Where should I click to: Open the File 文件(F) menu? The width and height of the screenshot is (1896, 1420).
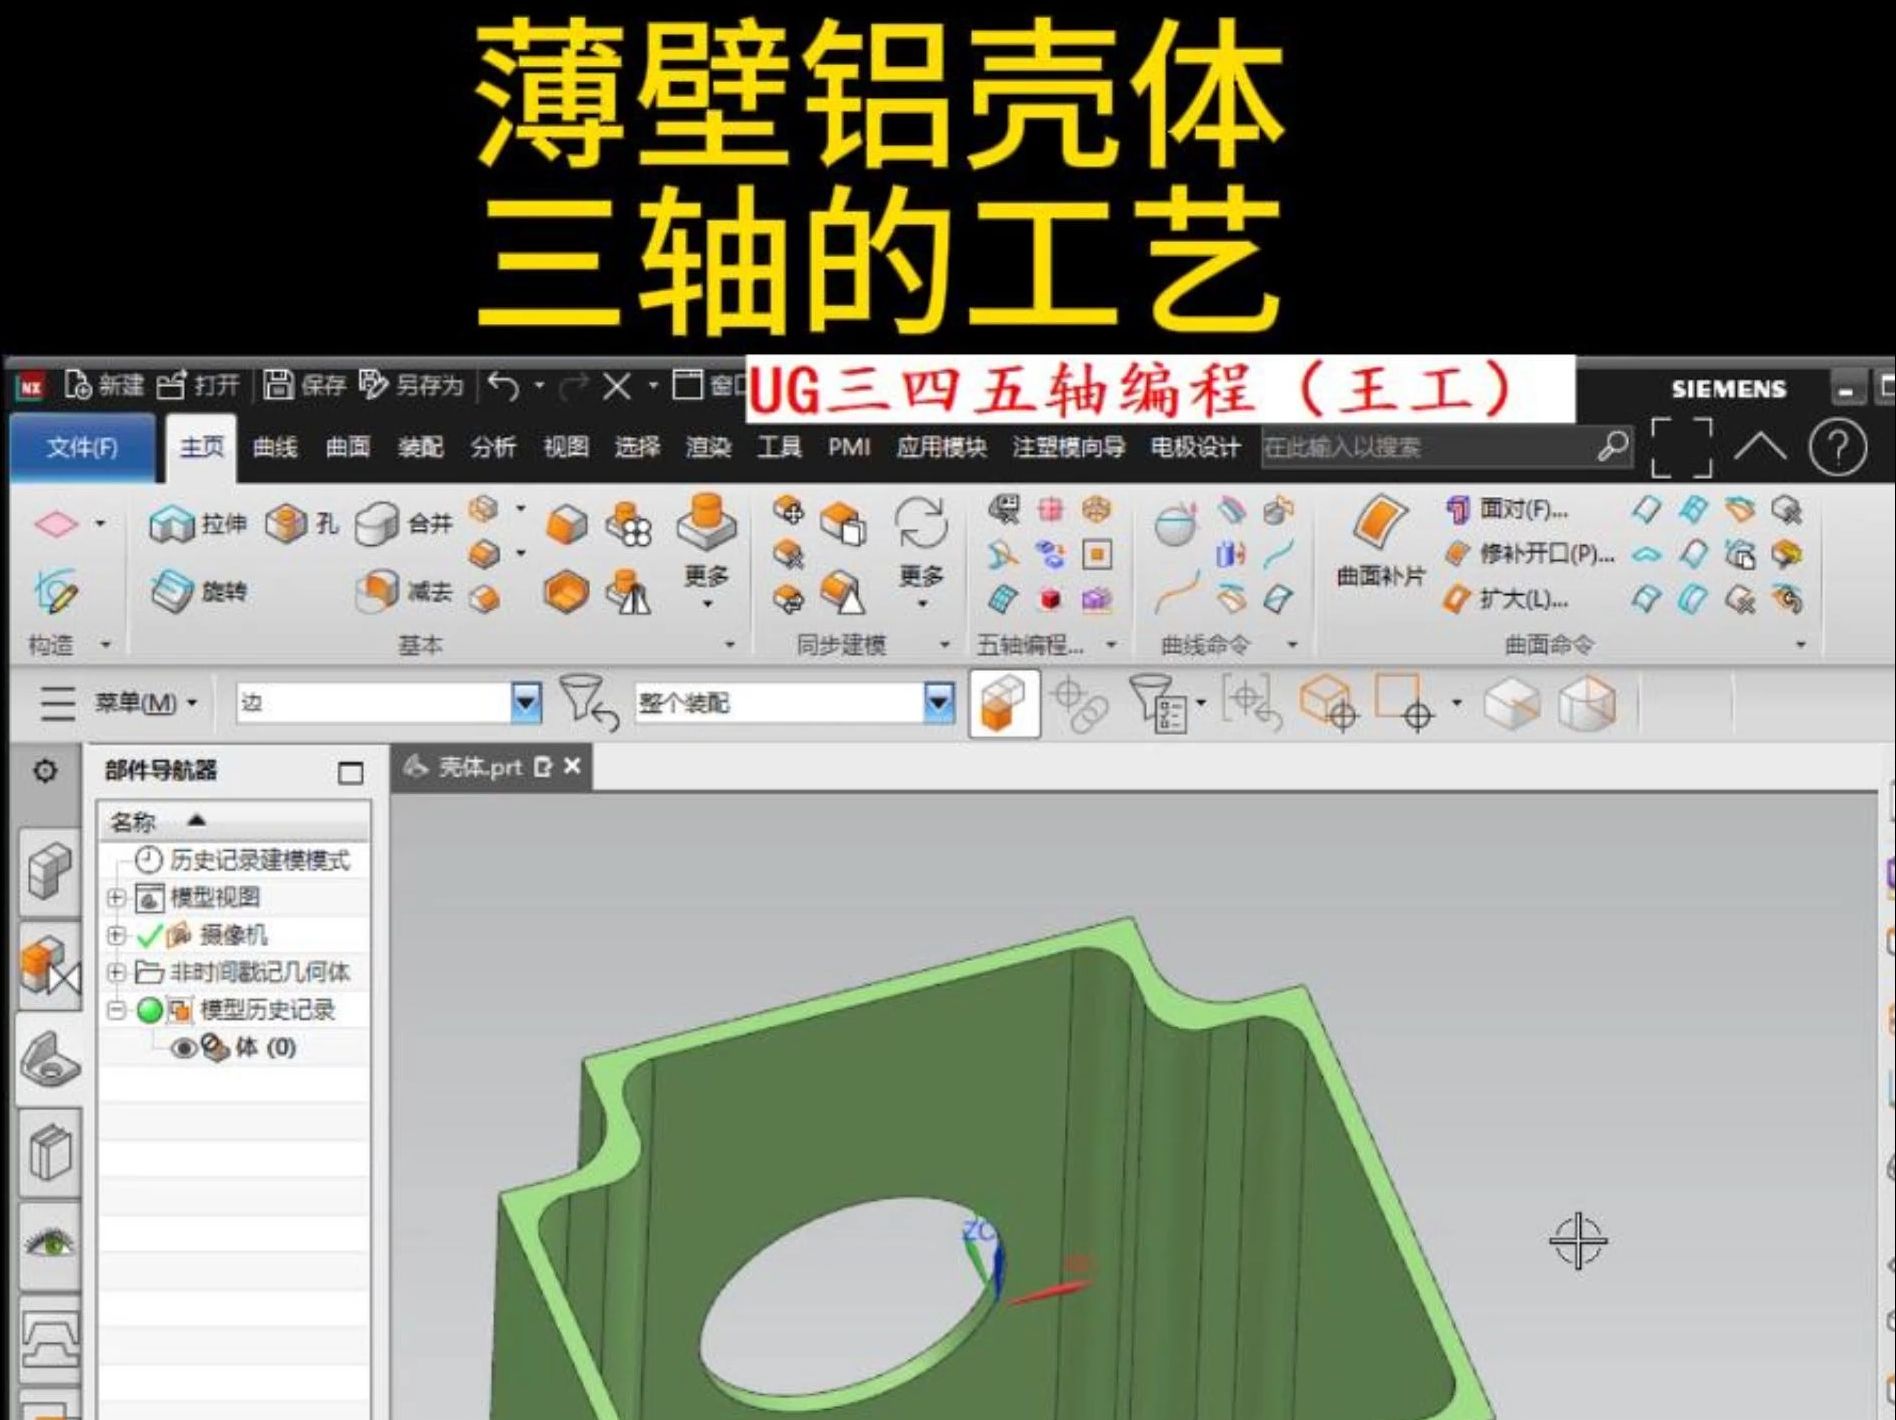click(82, 447)
